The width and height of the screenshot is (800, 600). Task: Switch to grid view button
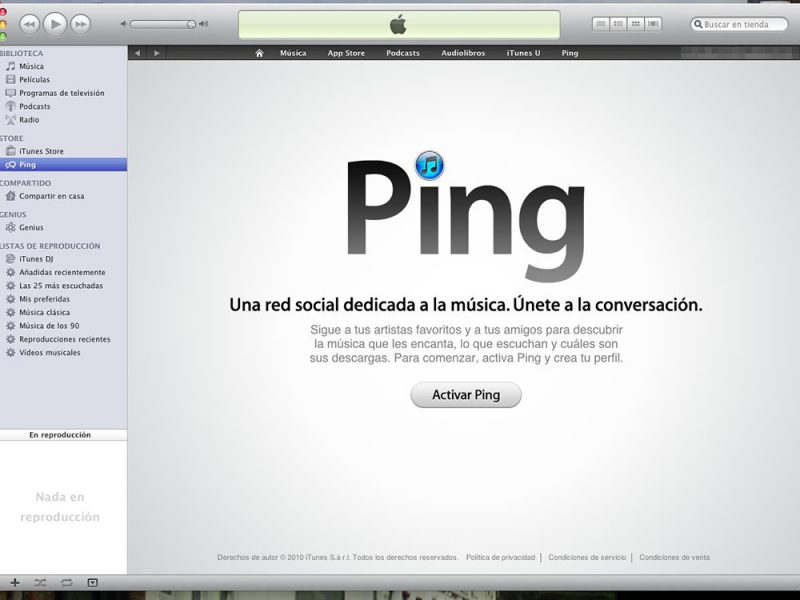pos(635,24)
